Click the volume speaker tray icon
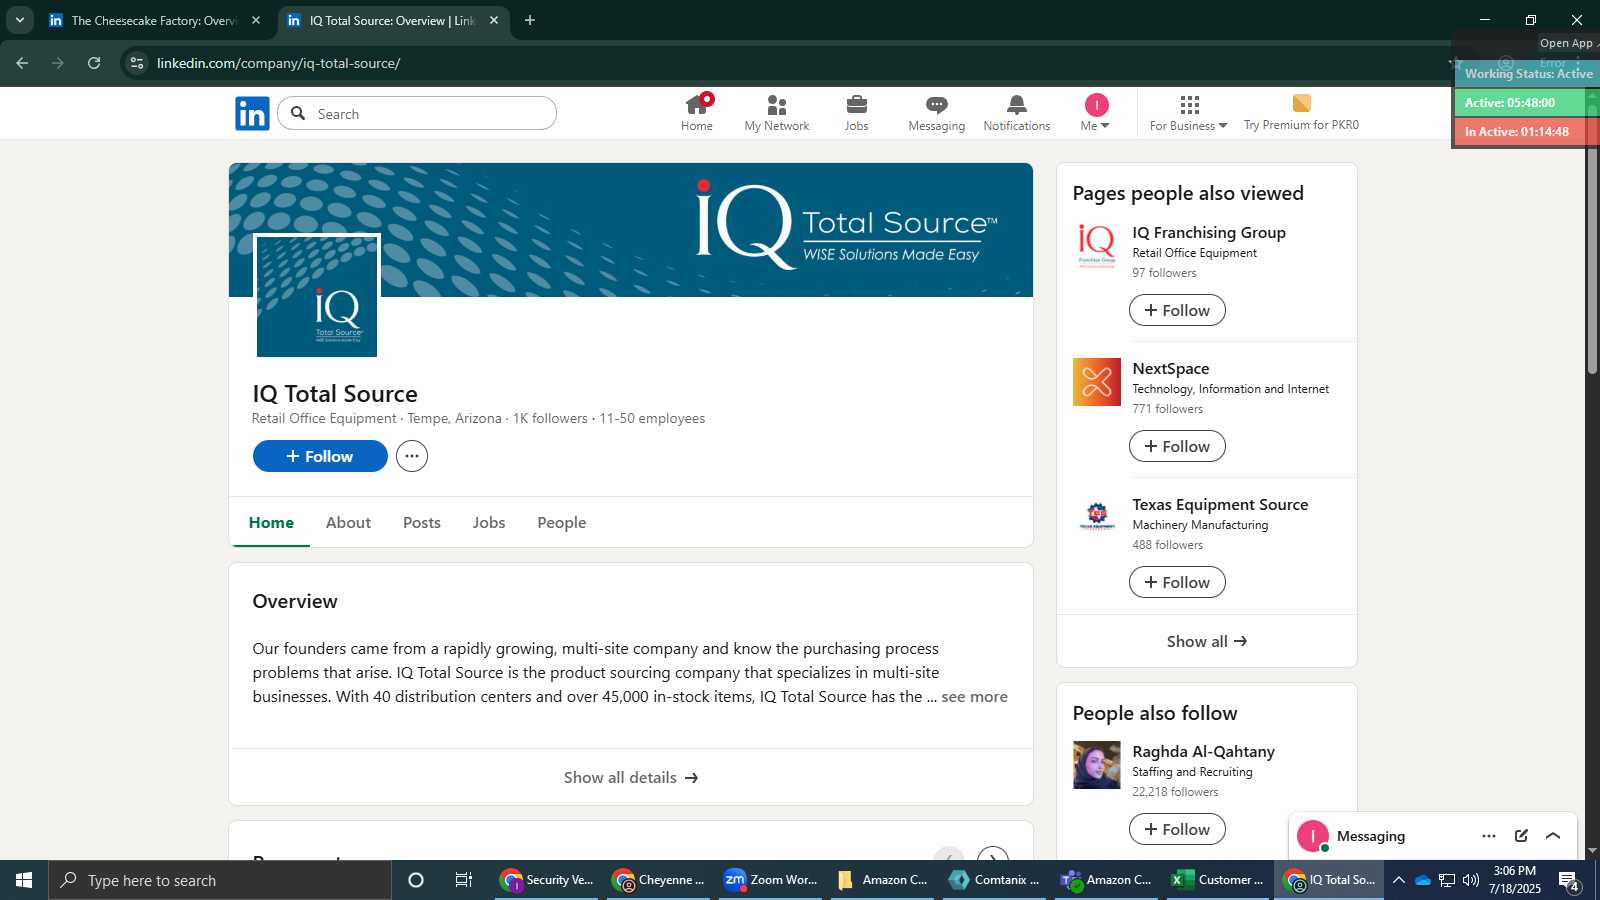The width and height of the screenshot is (1600, 900). pyautogui.click(x=1470, y=880)
